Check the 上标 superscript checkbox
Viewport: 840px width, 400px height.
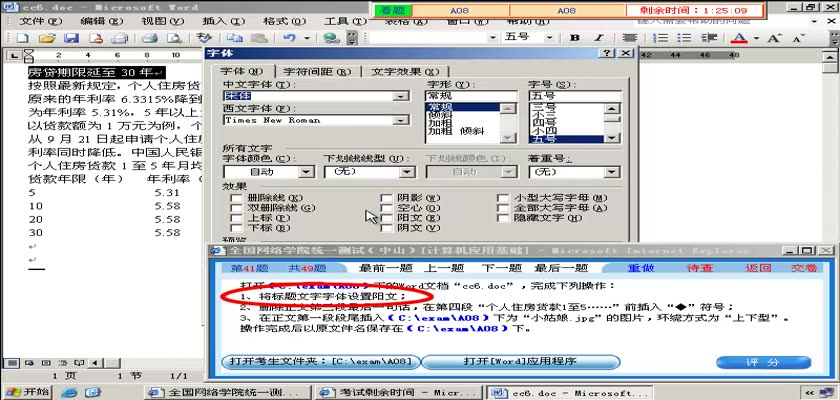point(236,218)
